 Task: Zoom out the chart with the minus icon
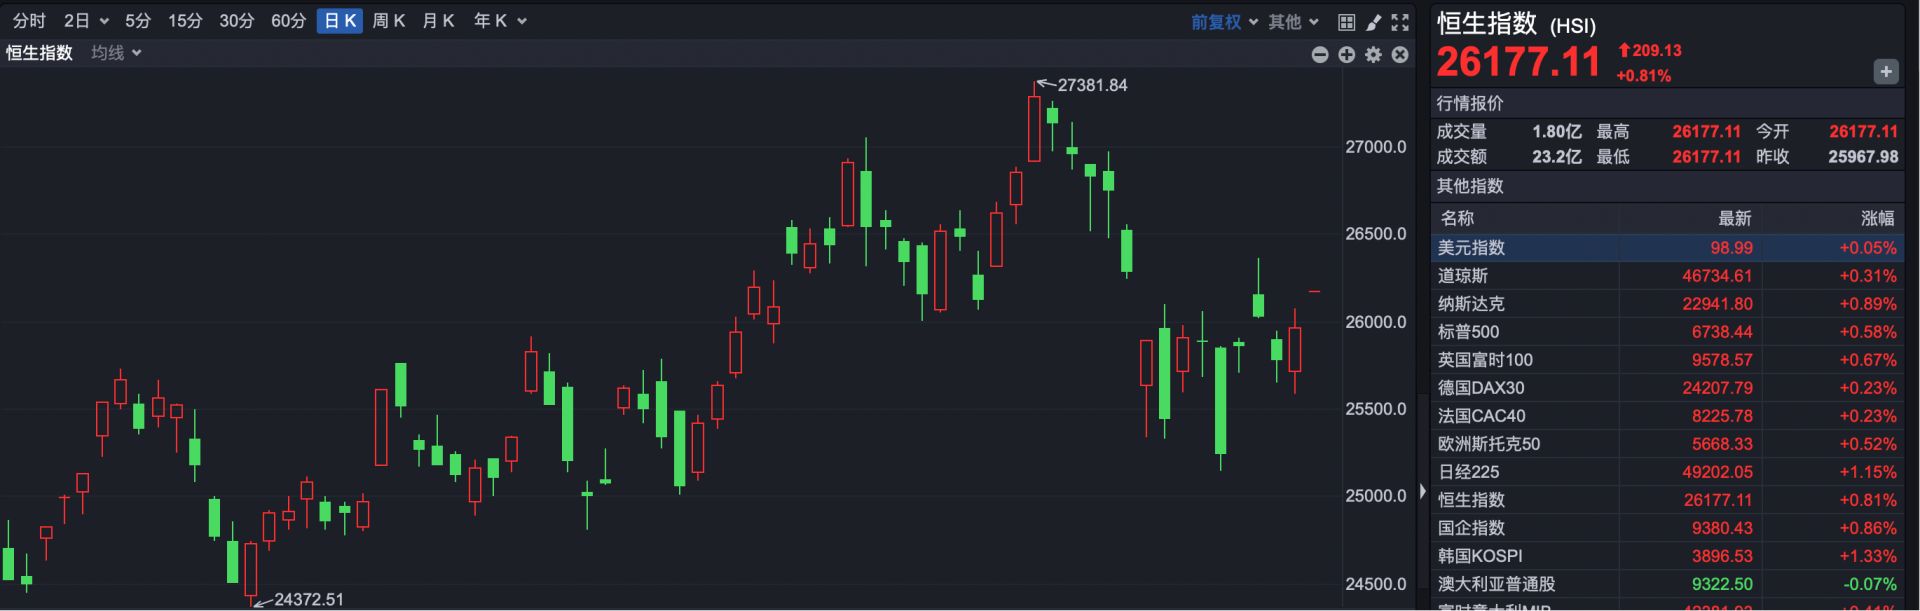click(1320, 54)
